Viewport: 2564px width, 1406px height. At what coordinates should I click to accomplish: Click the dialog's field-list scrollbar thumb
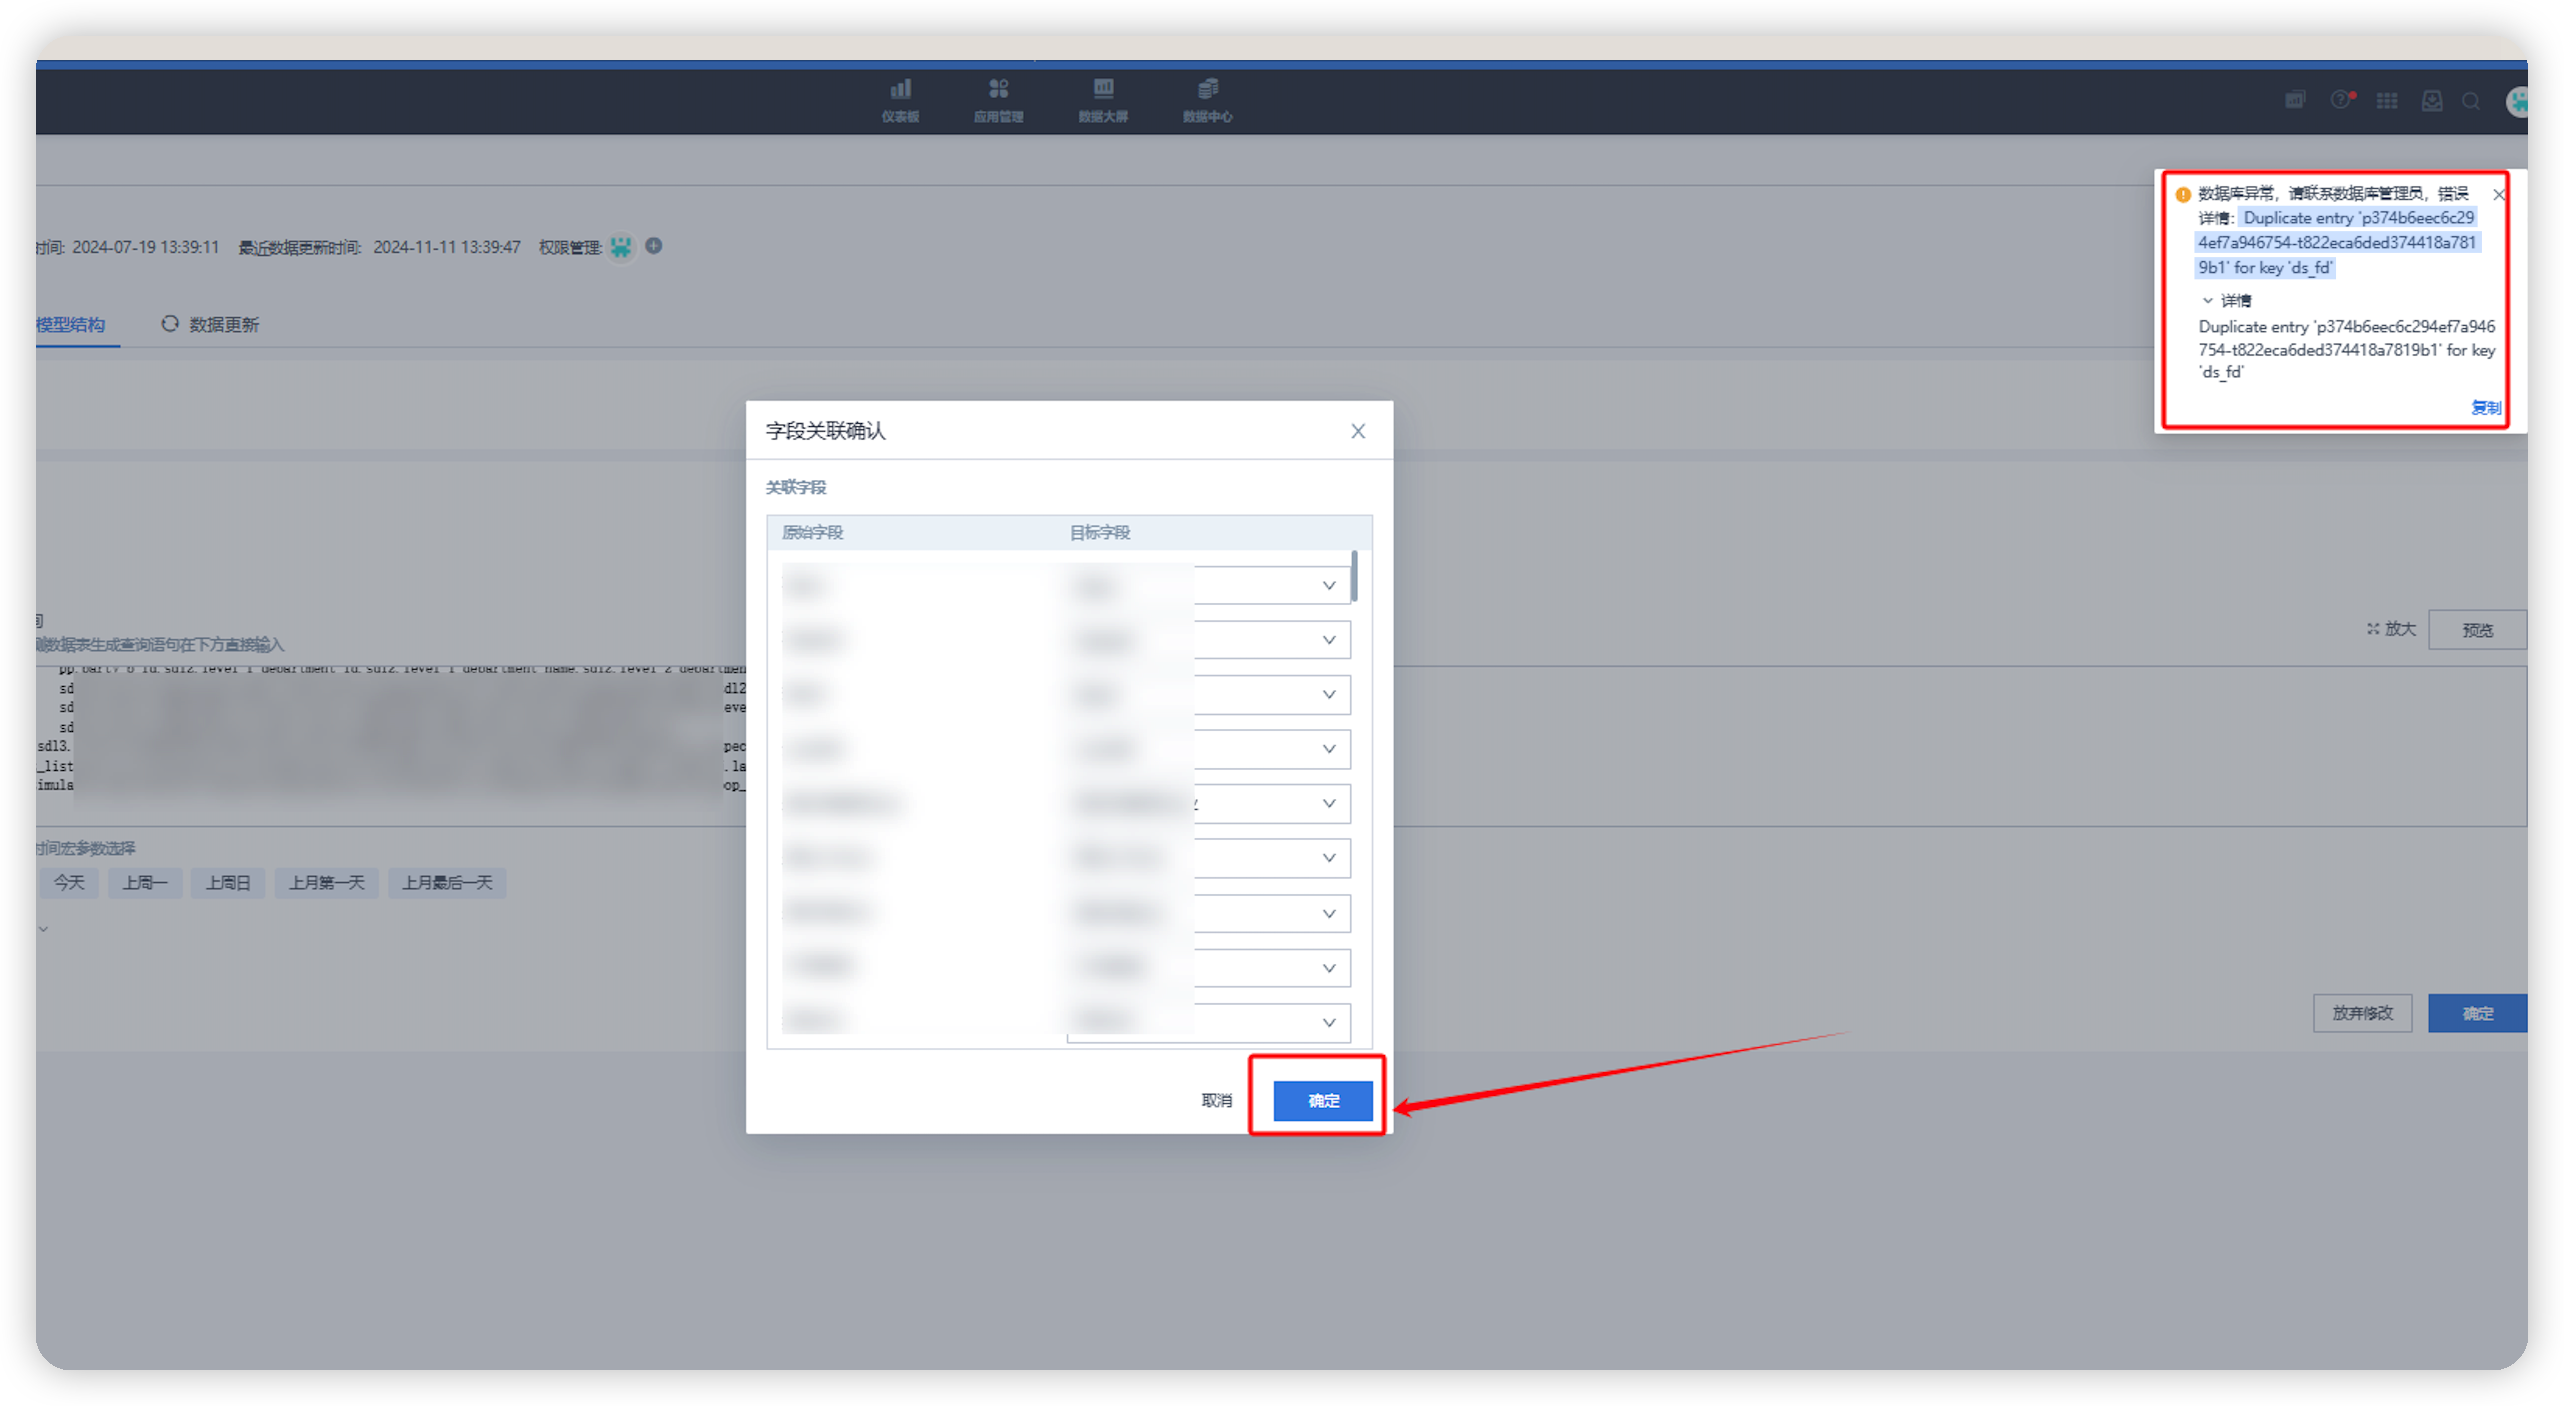click(x=1353, y=576)
